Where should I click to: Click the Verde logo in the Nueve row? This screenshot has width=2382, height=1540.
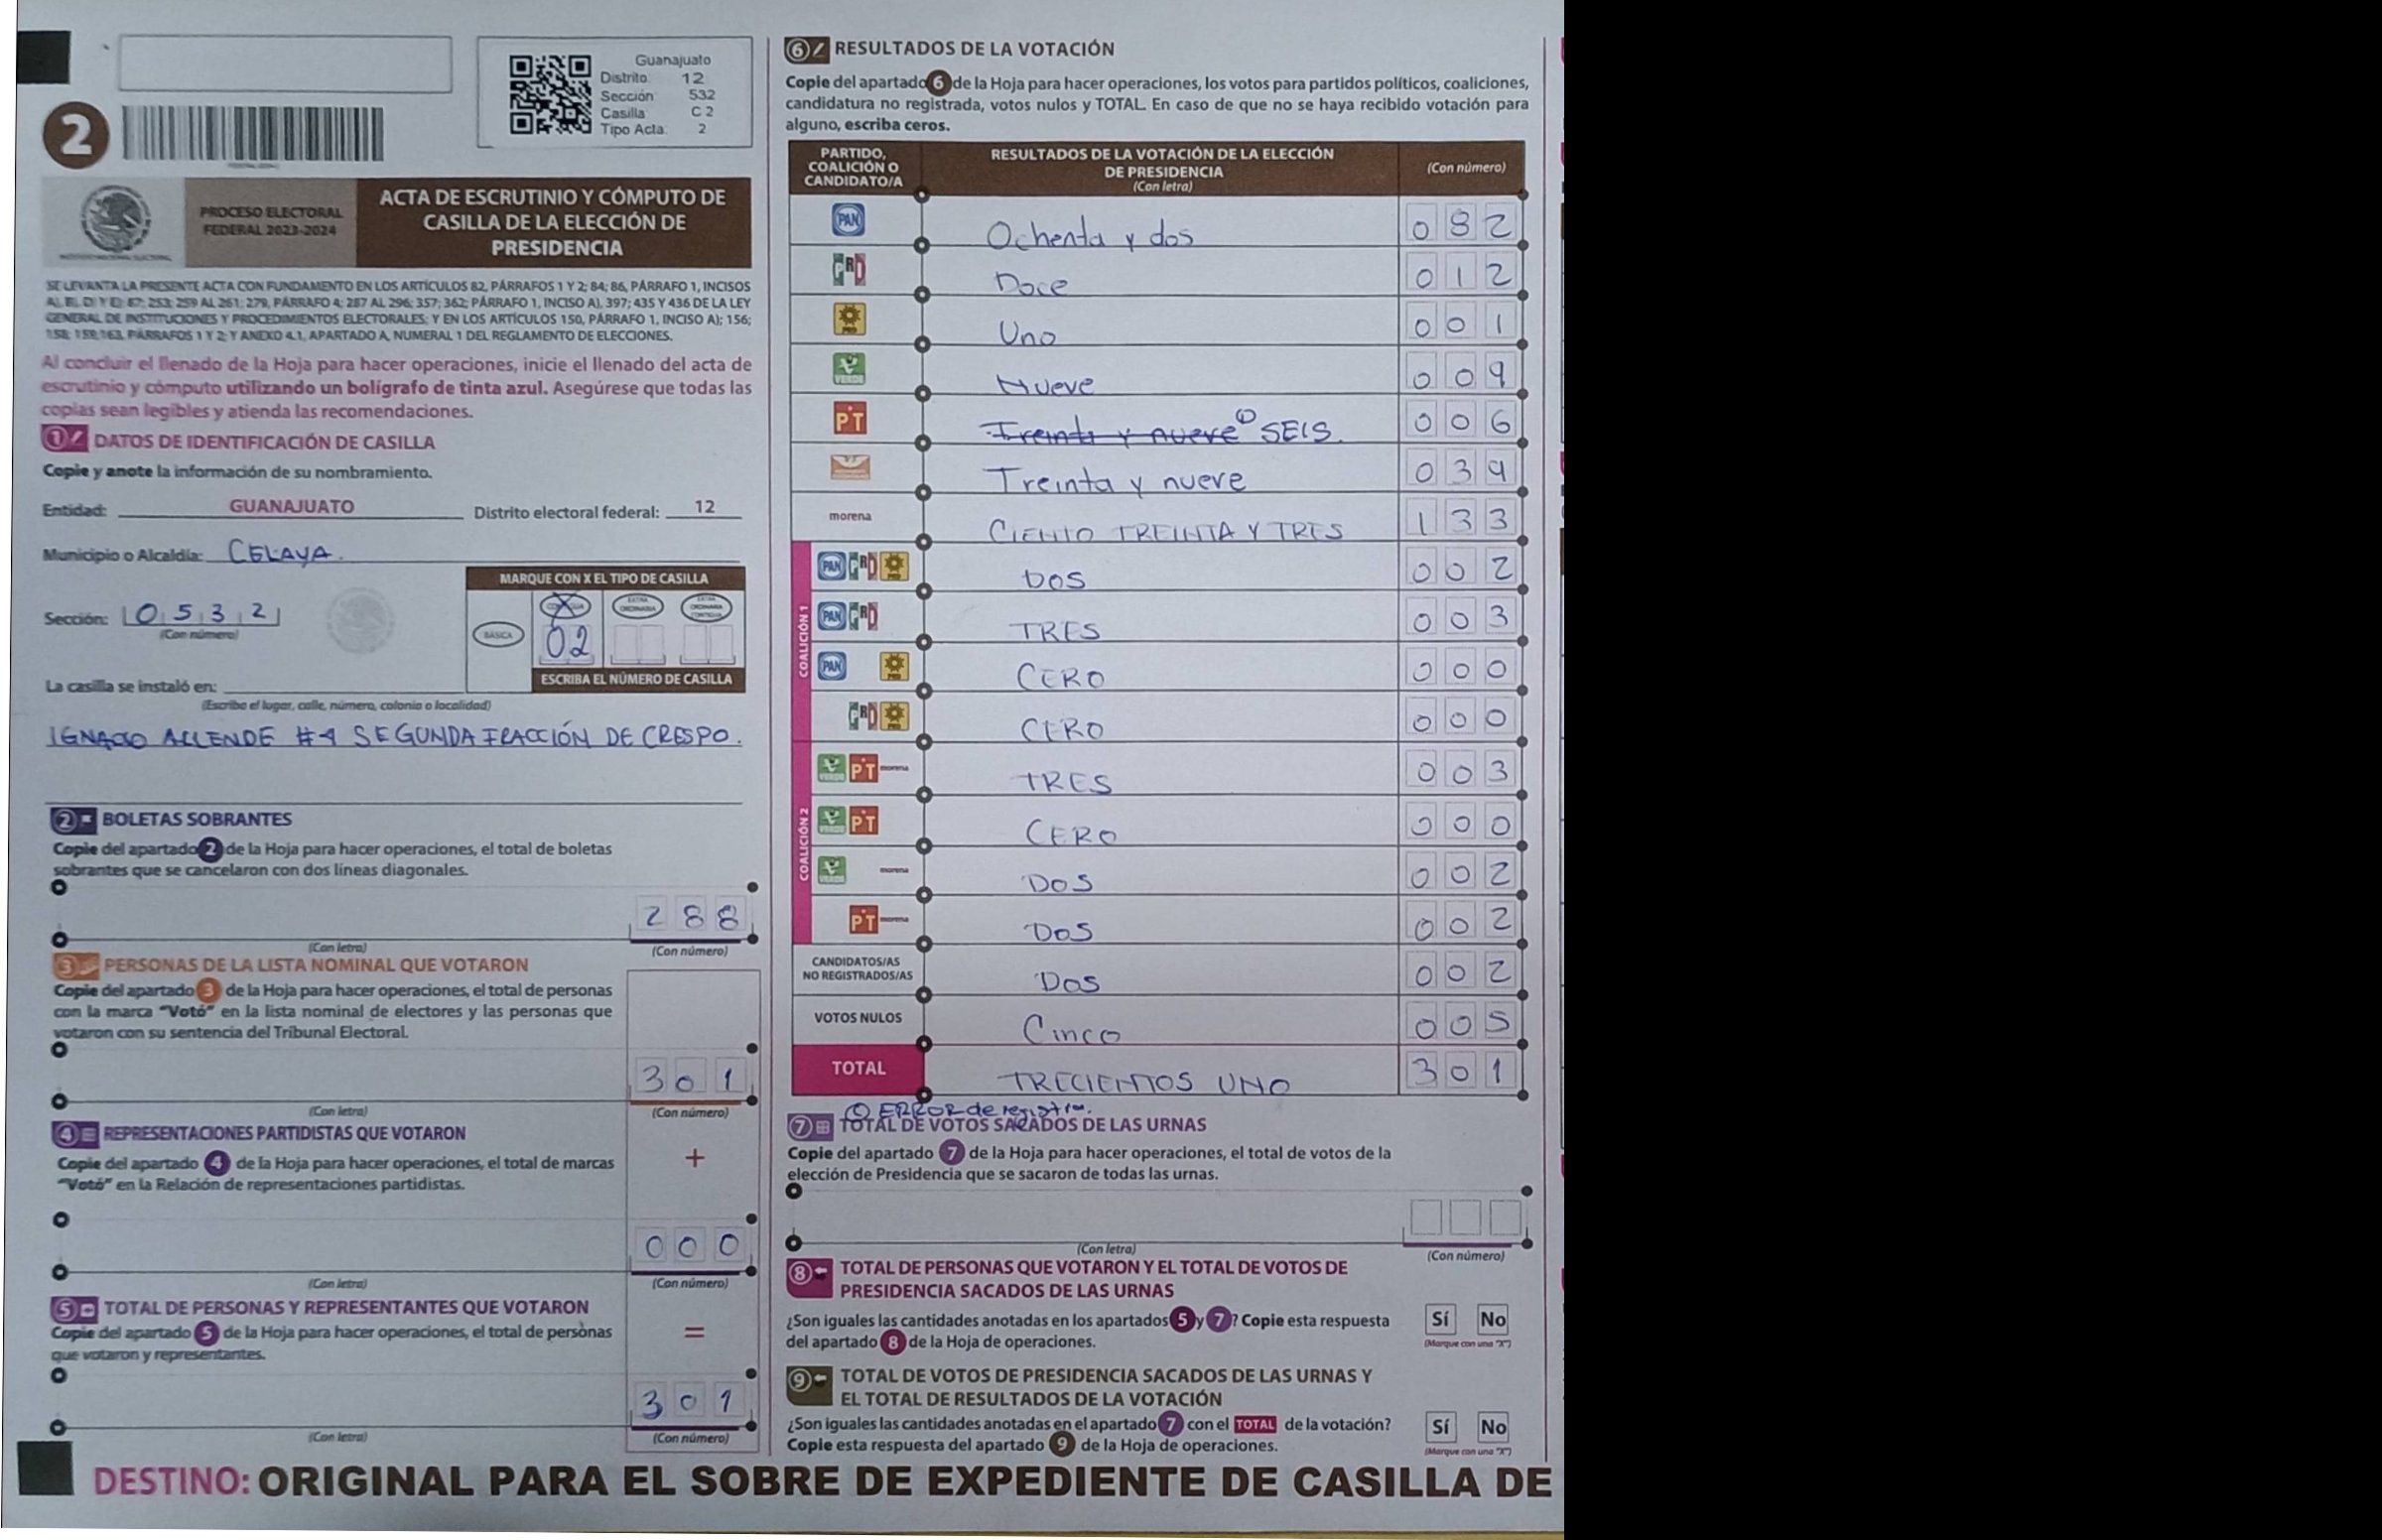click(x=849, y=369)
